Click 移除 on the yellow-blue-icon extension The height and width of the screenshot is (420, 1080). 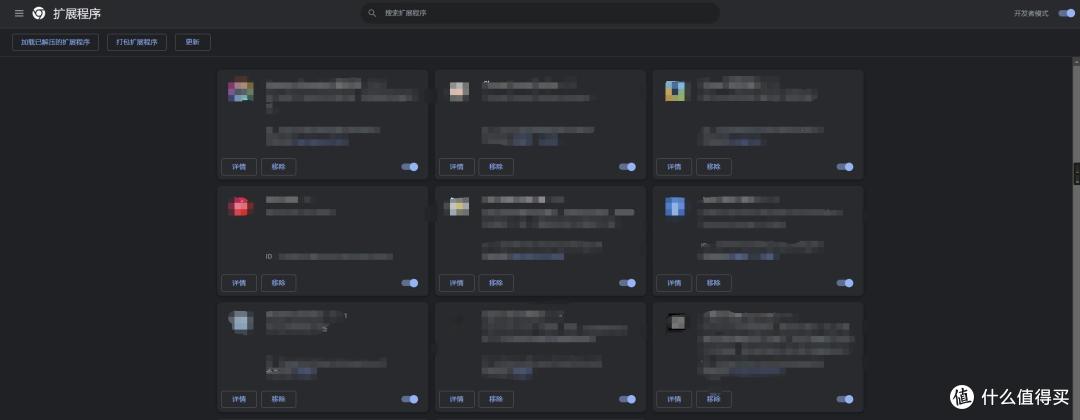(x=714, y=167)
